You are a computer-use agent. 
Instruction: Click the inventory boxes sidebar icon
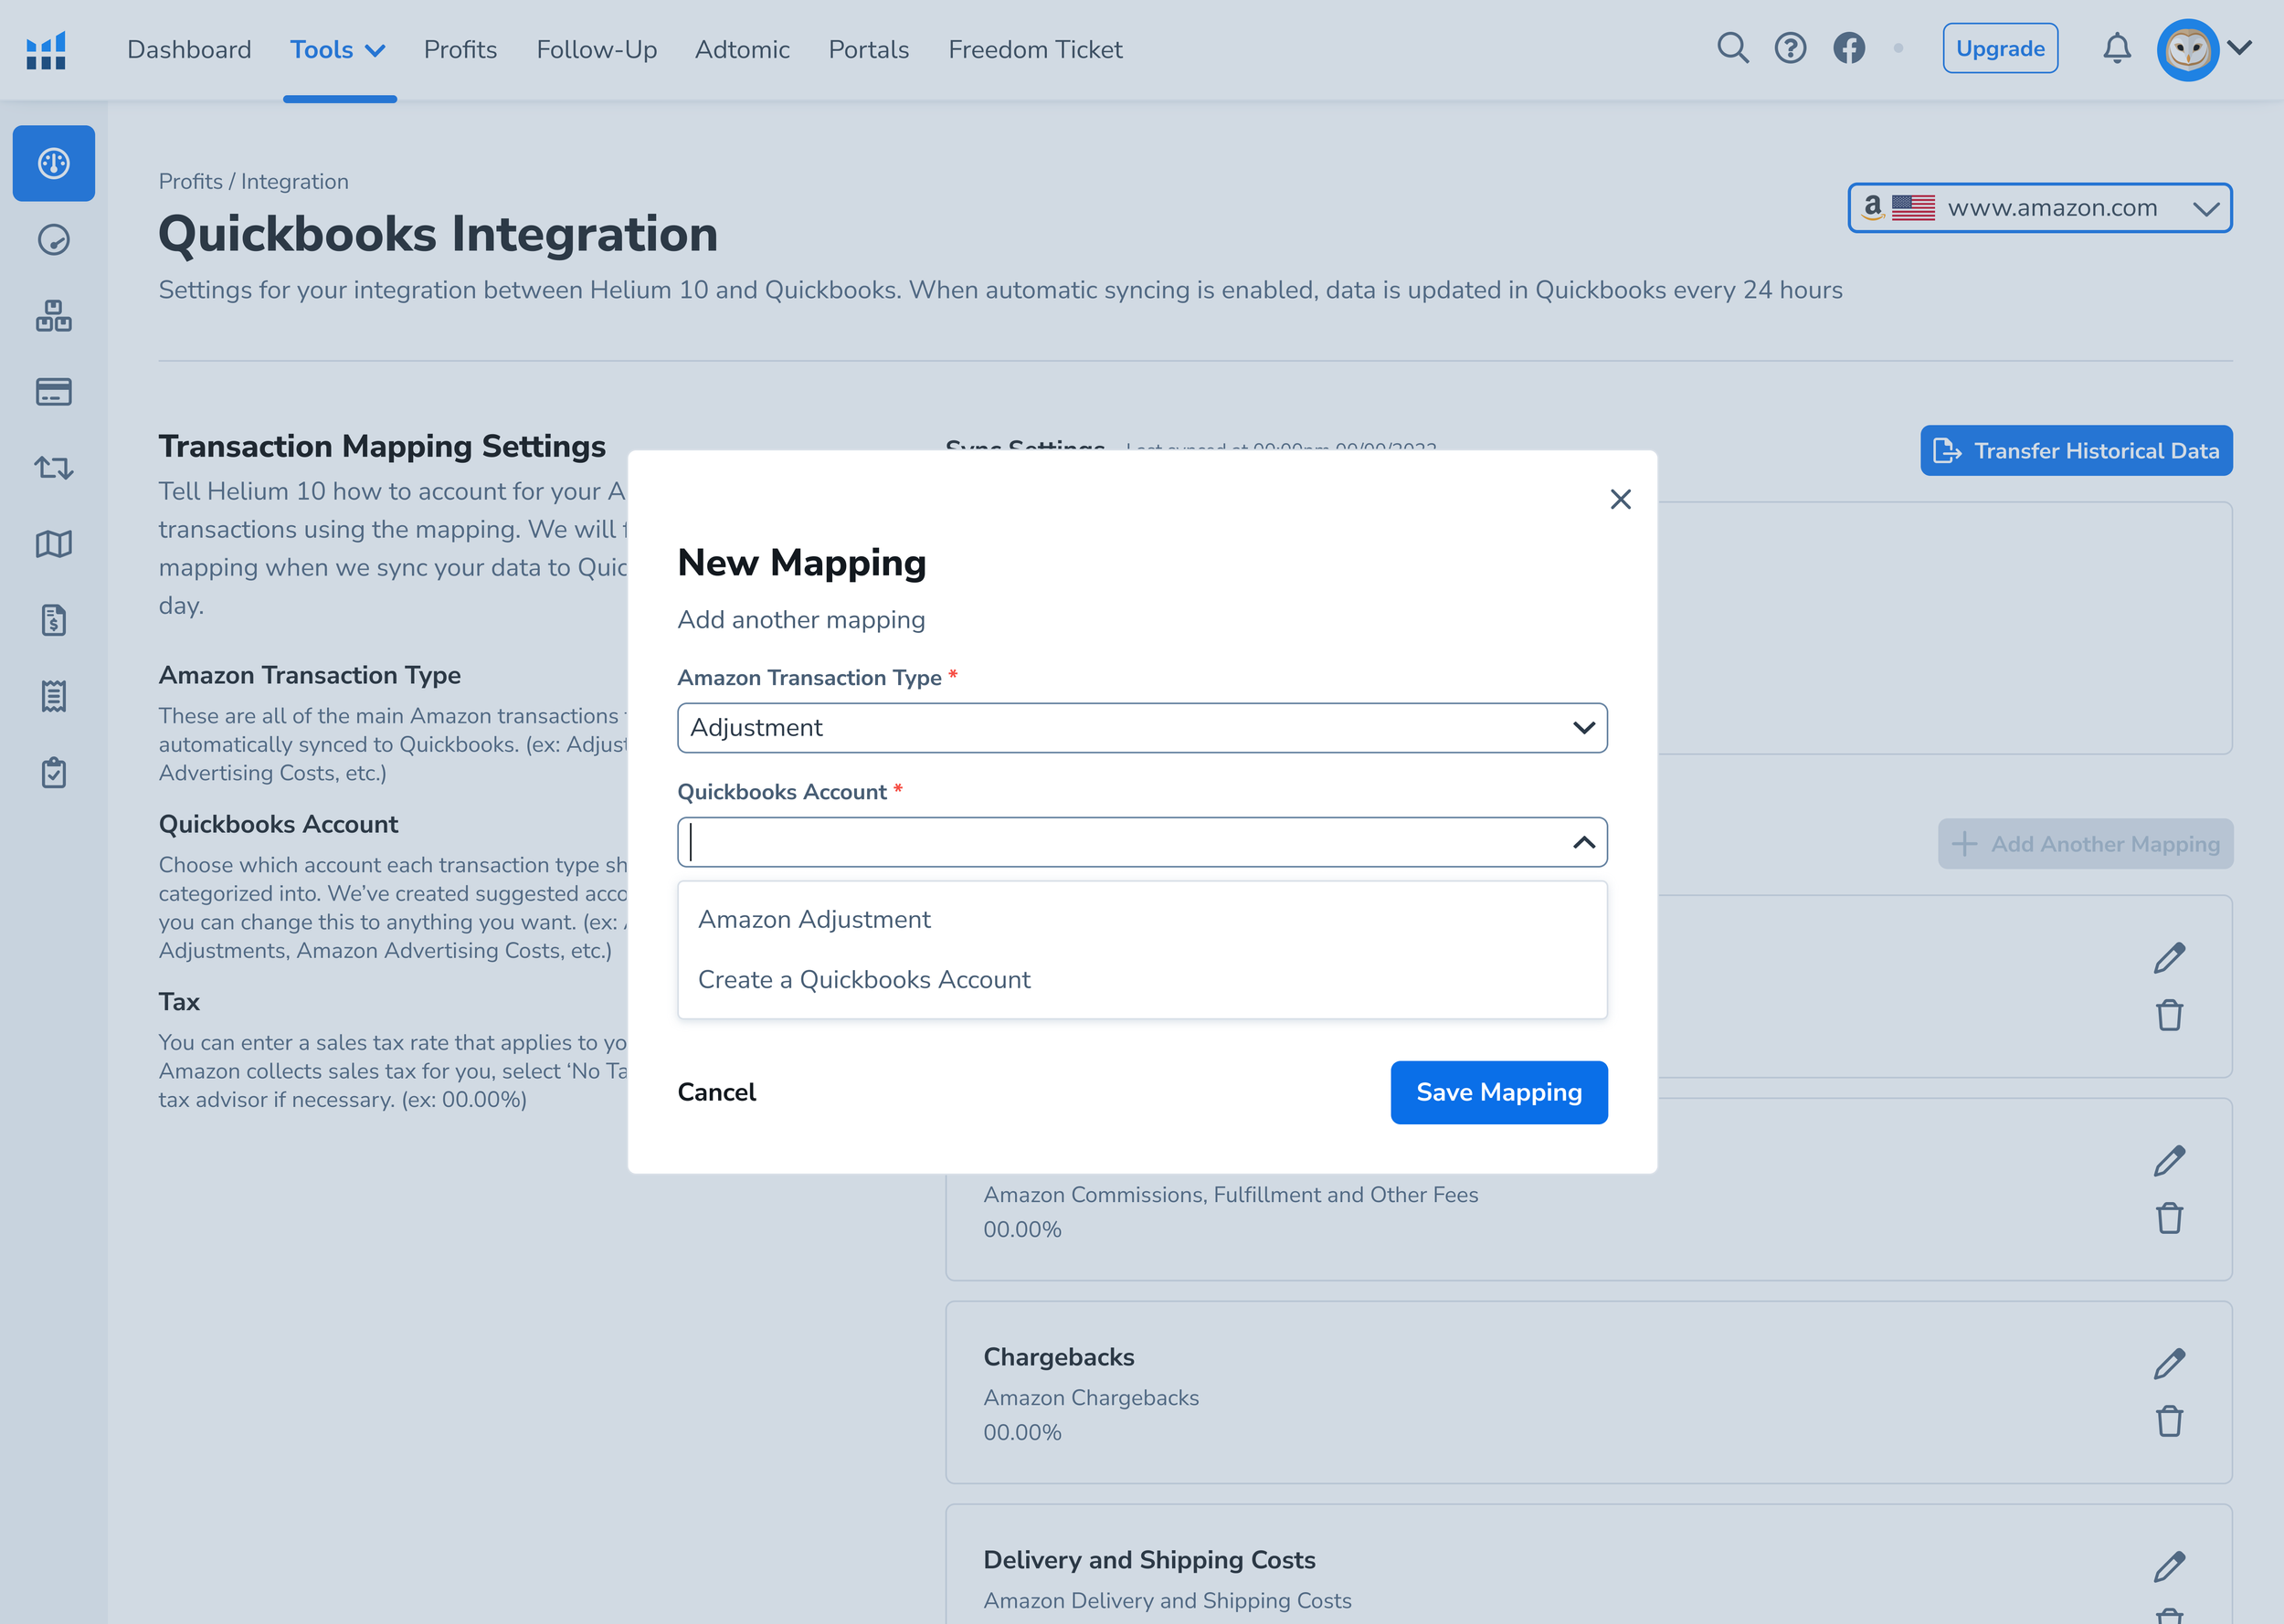(54, 316)
